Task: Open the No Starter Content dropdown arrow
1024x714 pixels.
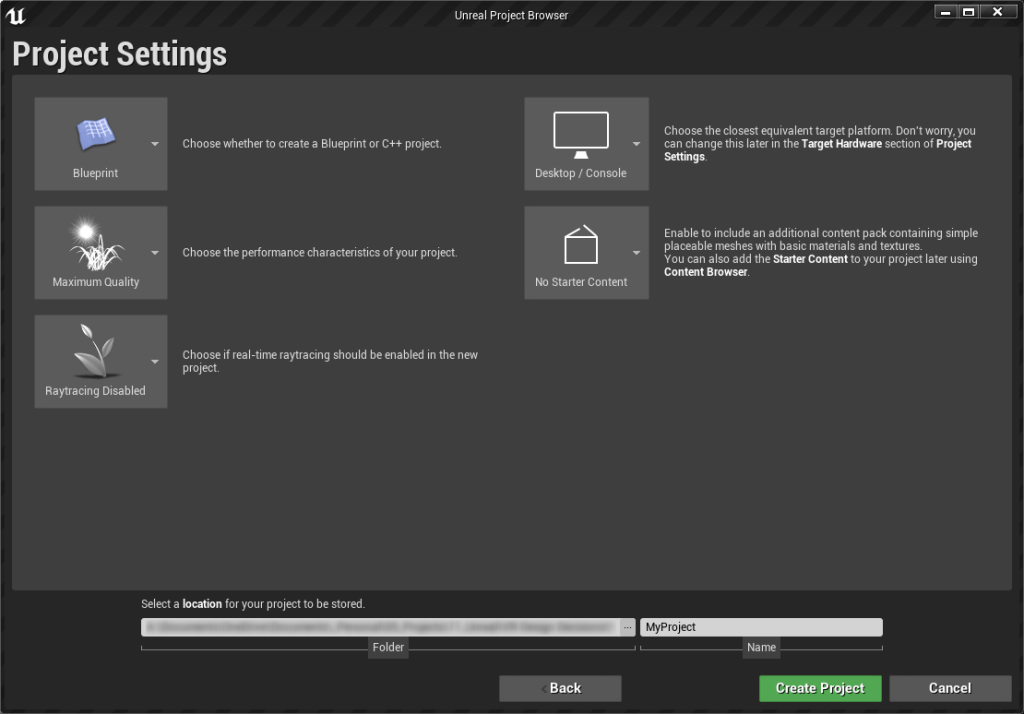Action: [636, 253]
